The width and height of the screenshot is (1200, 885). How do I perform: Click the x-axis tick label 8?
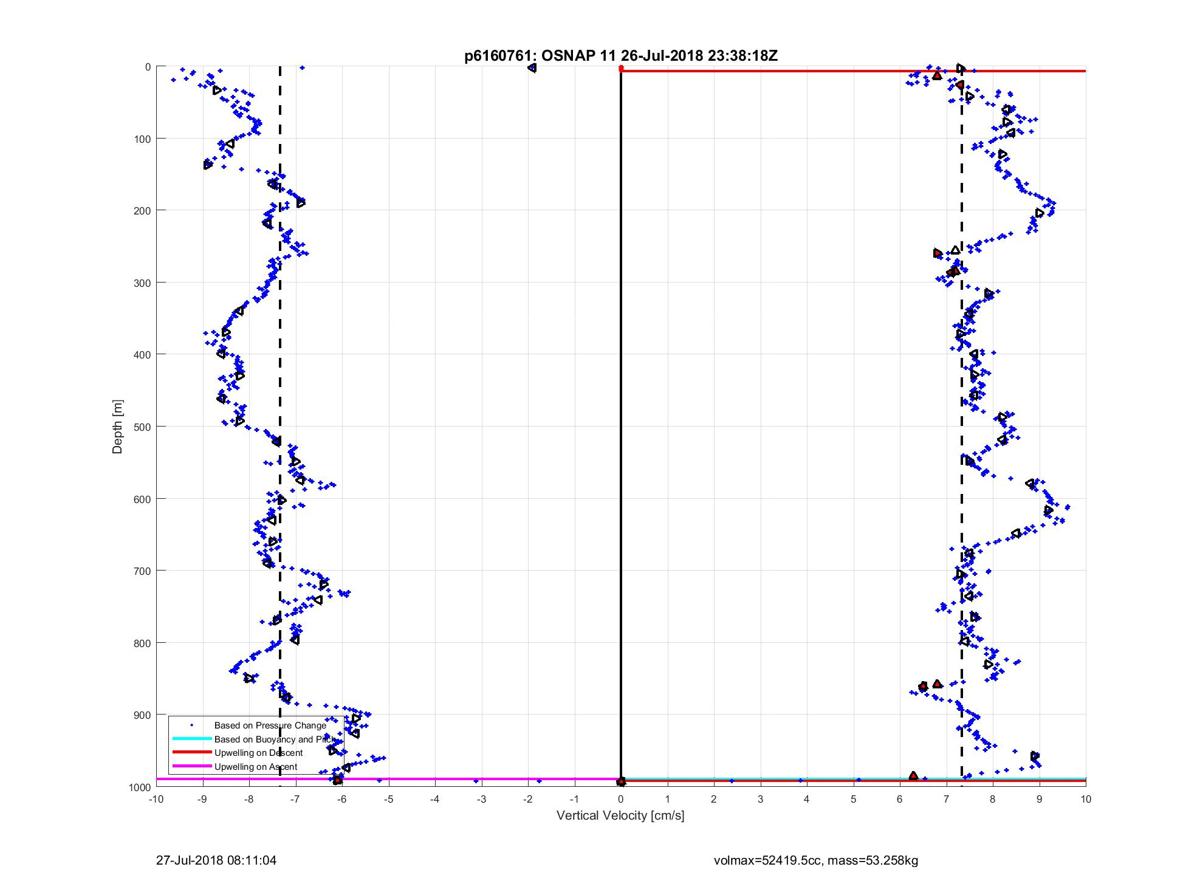point(993,799)
